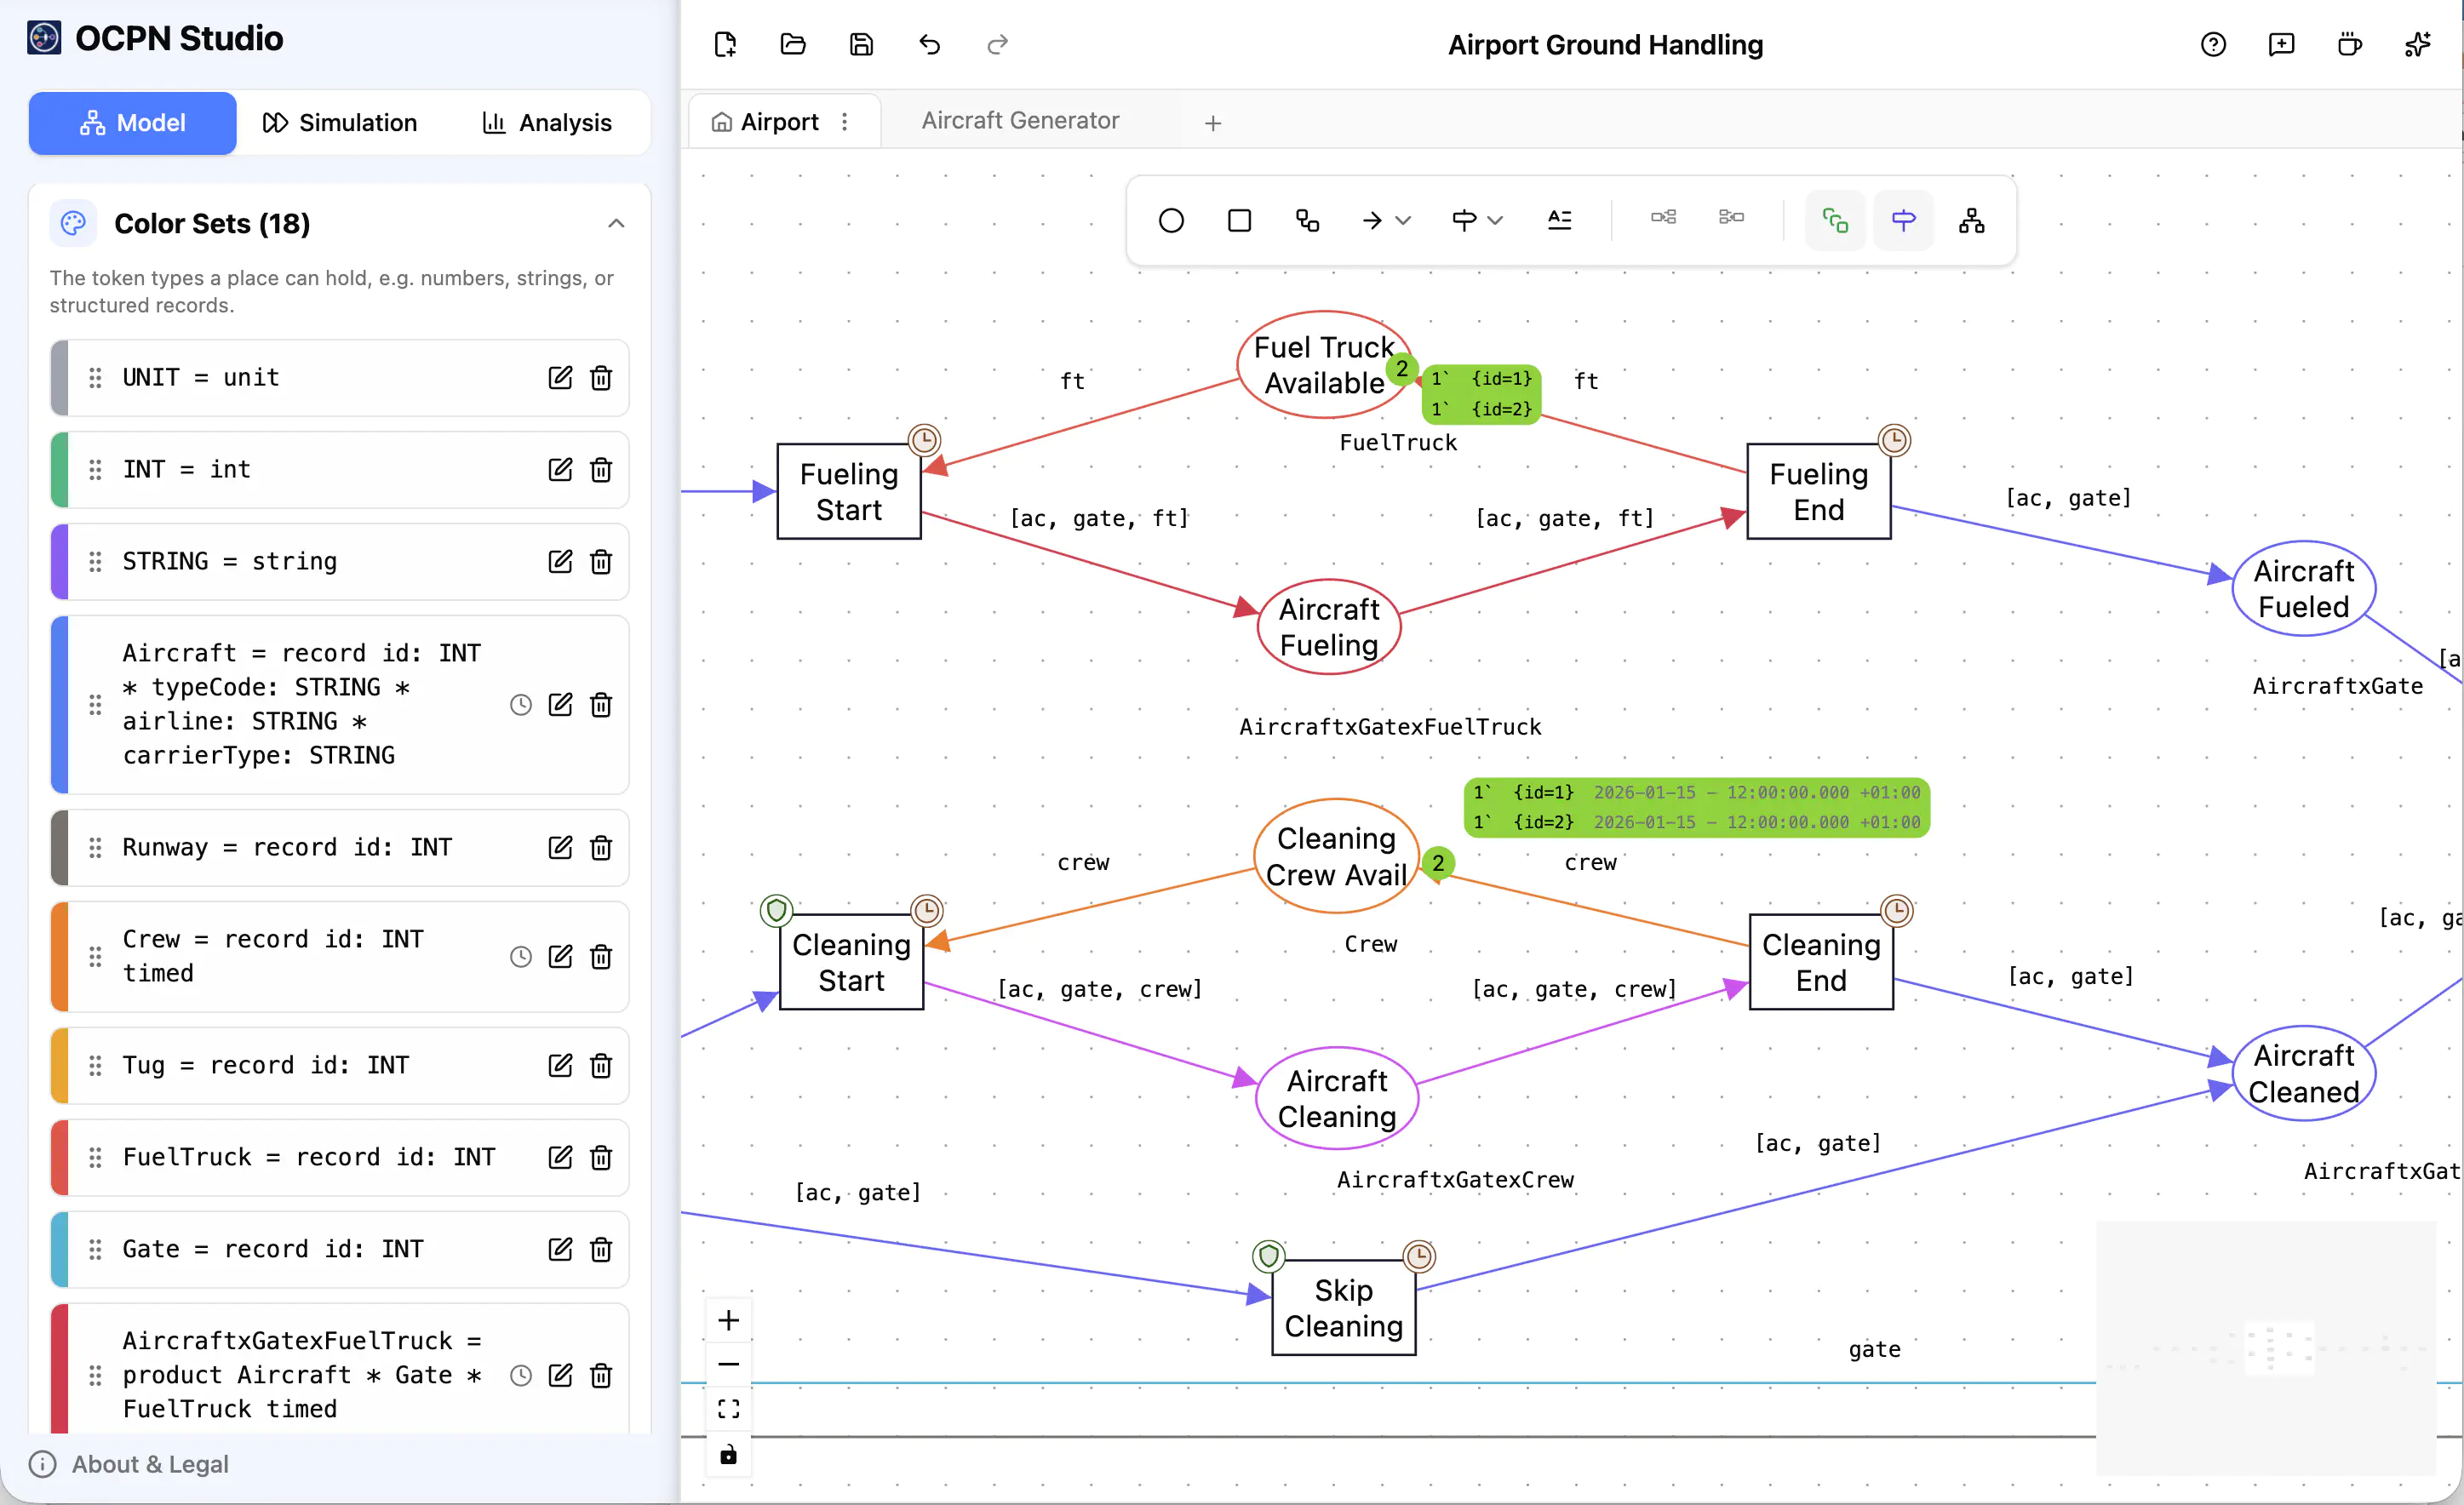
Task: Select the Cleaning End transition
Action: (1821, 962)
